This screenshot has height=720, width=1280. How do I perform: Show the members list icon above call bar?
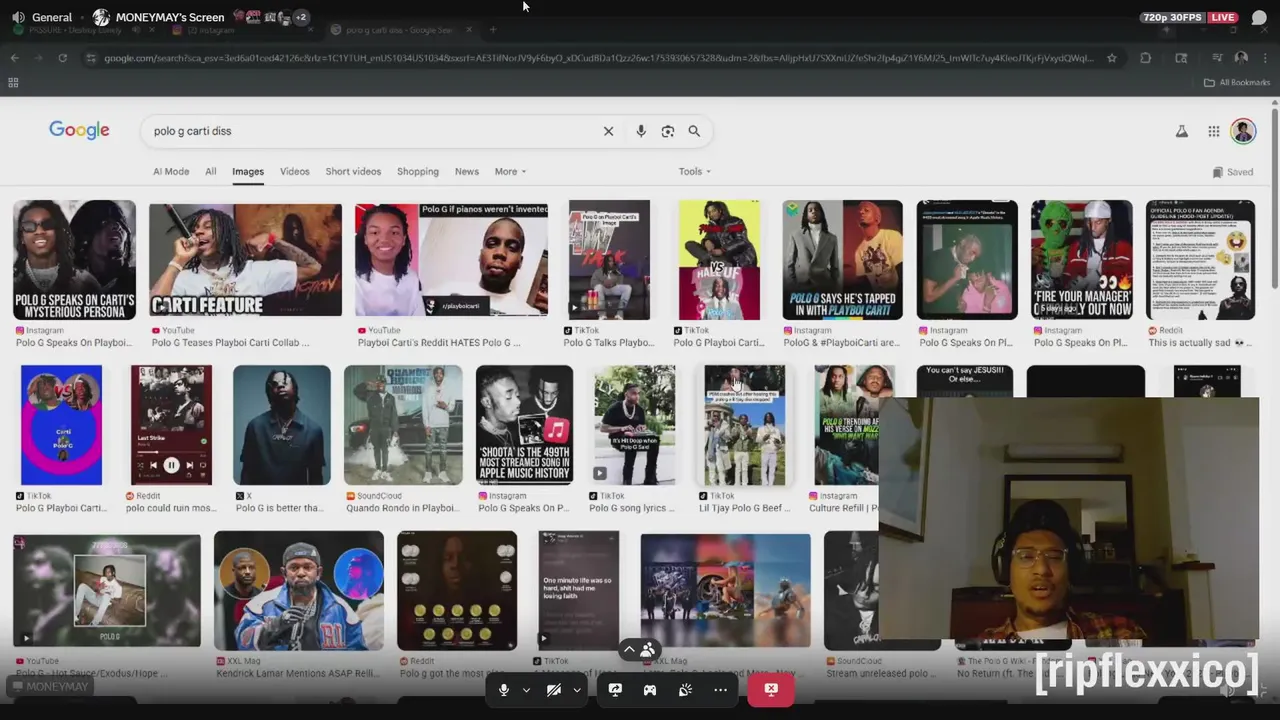648,651
